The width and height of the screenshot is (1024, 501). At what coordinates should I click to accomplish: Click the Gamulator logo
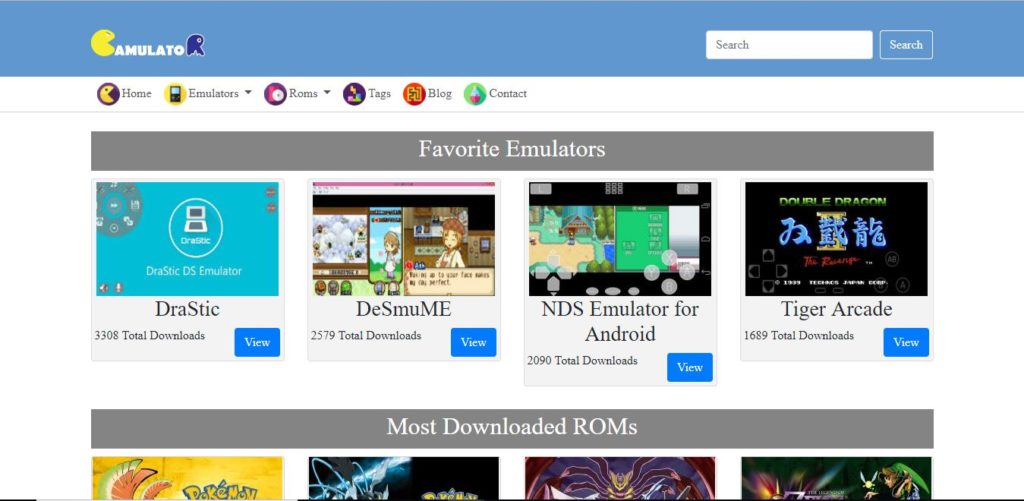(x=148, y=43)
